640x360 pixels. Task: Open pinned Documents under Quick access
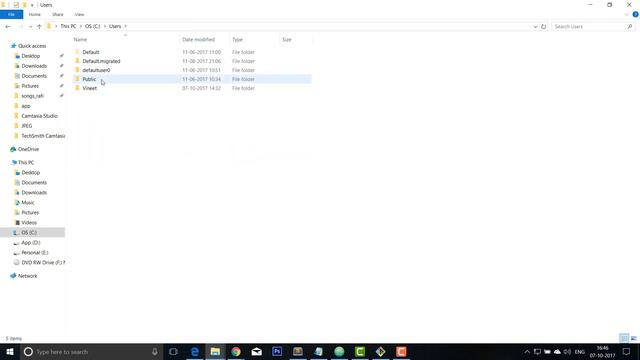34,76
